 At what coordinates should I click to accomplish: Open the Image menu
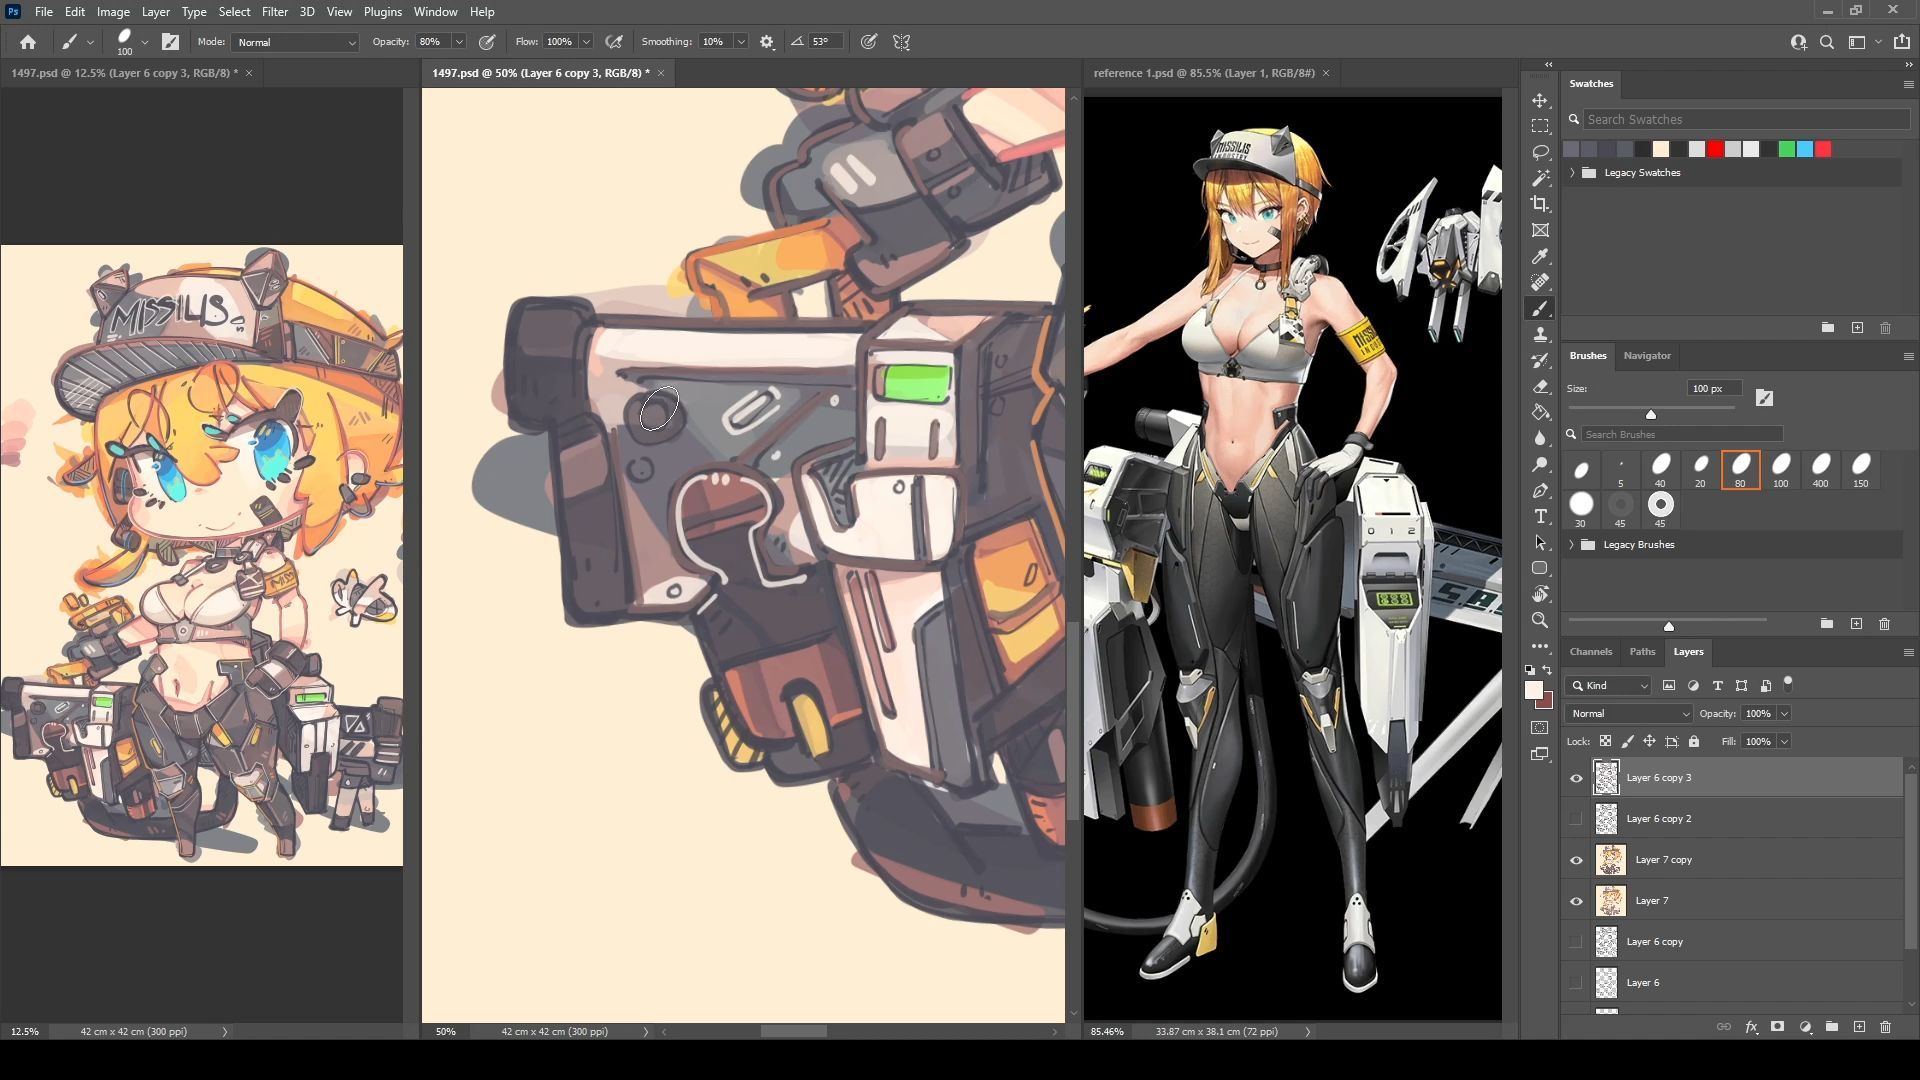click(x=113, y=12)
